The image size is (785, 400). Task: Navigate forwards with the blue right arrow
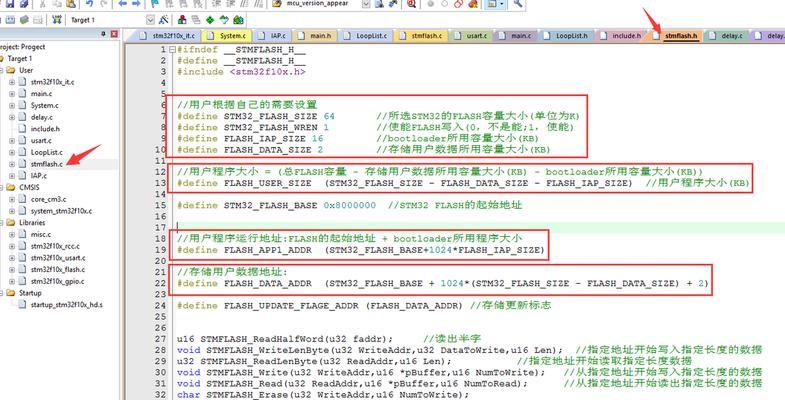(x=136, y=4)
